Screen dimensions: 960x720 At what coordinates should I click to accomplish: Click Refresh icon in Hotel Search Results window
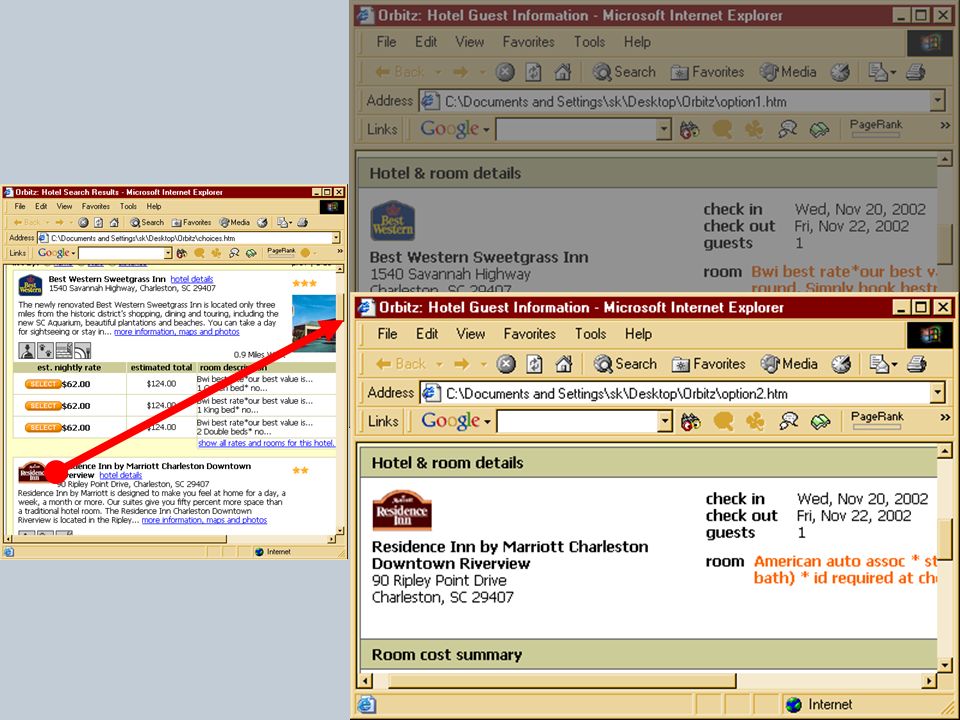click(98, 222)
